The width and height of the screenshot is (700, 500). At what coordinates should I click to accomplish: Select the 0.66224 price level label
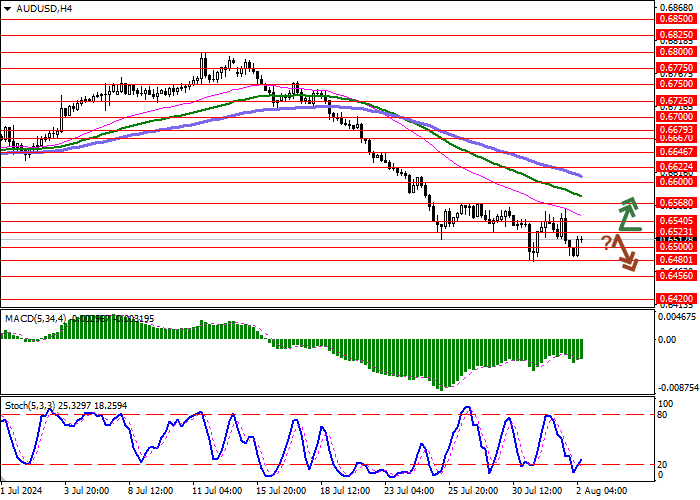[x=676, y=167]
